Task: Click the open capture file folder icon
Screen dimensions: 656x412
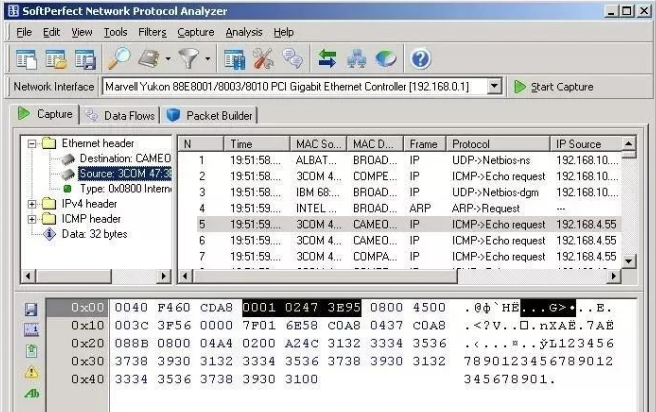Action: (56, 59)
